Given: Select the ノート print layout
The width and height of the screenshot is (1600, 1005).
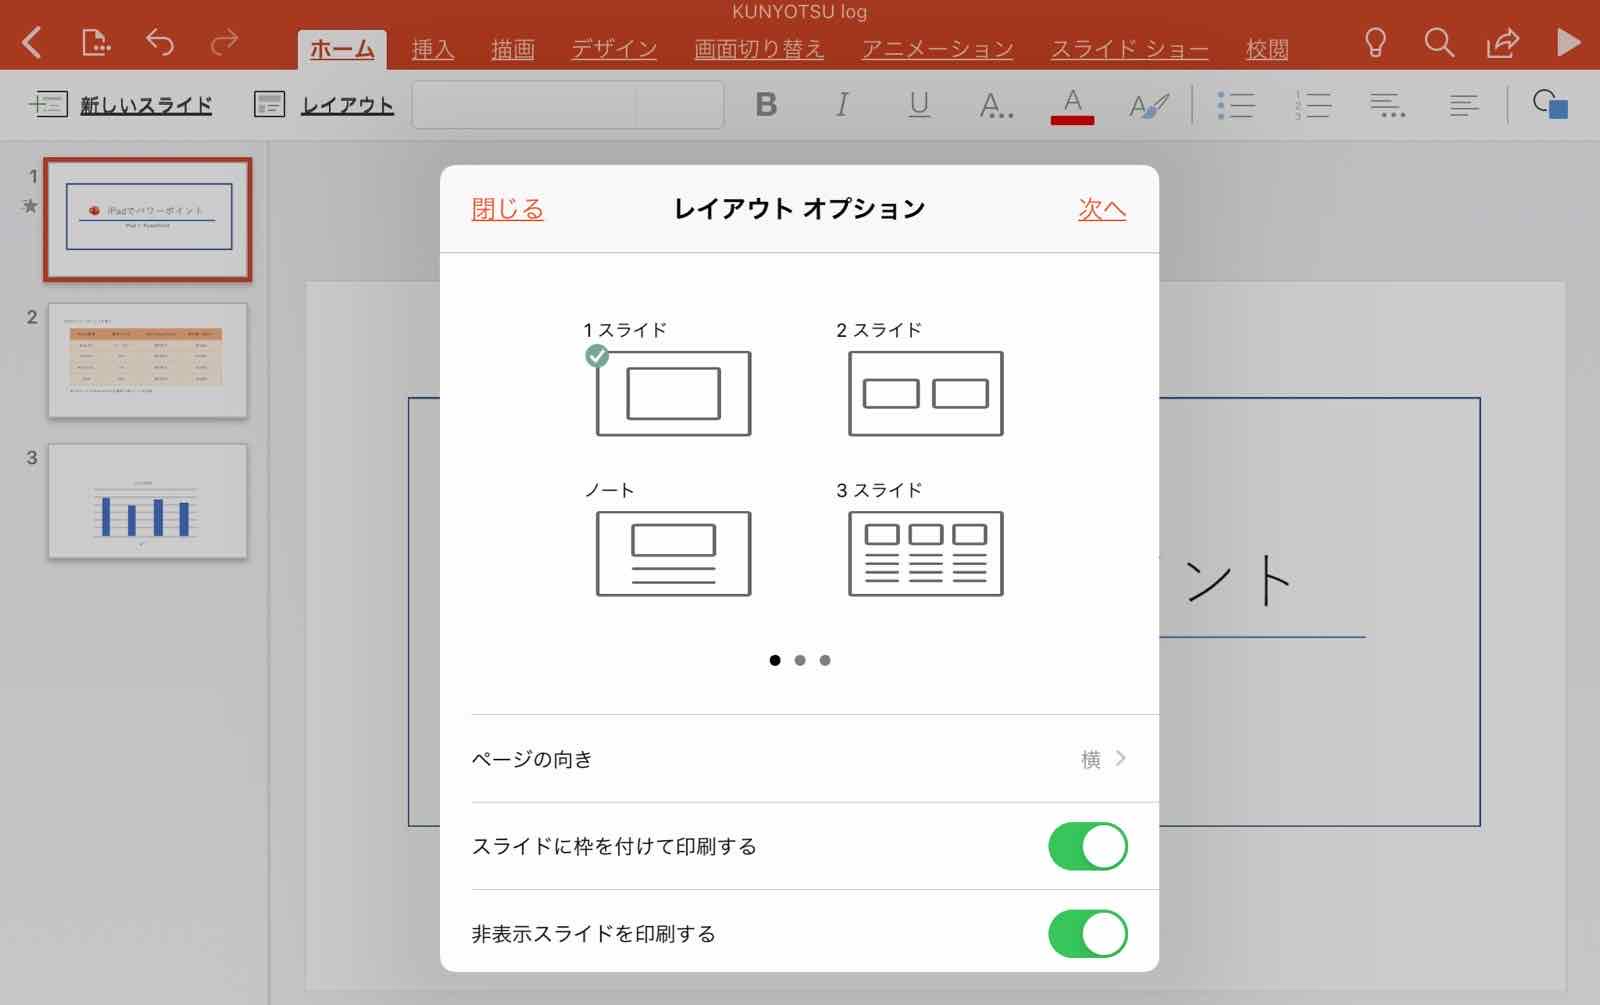Looking at the screenshot, I should click(x=673, y=553).
